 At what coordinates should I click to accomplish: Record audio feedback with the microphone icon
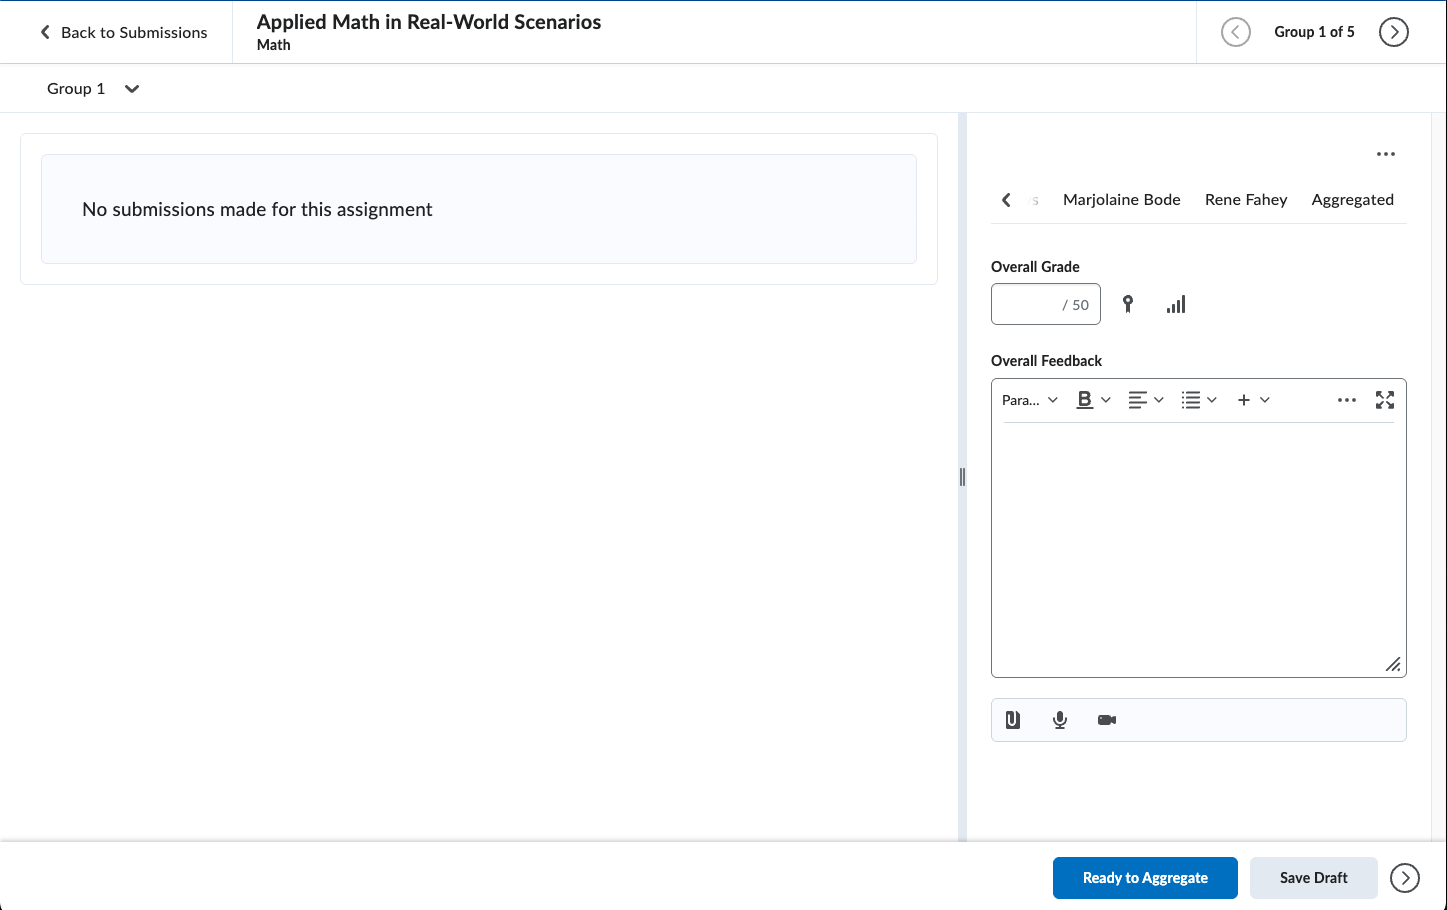pyautogui.click(x=1060, y=720)
